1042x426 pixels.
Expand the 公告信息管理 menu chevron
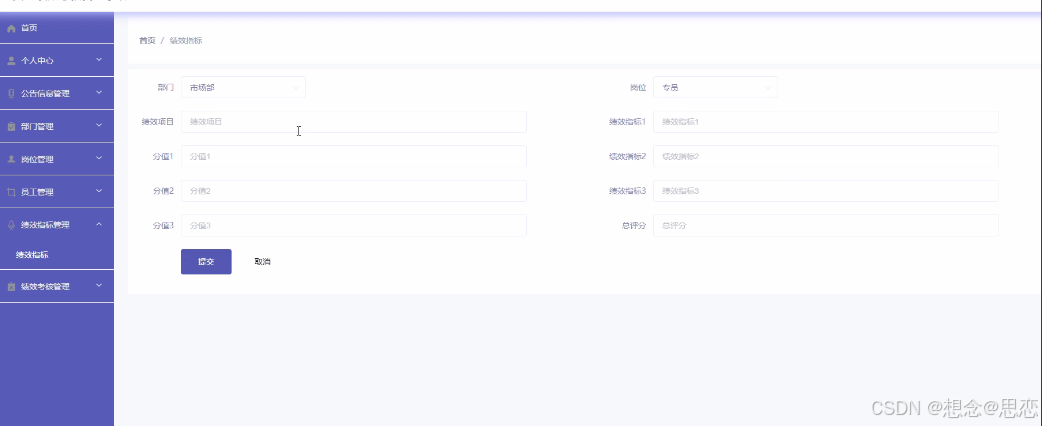click(x=99, y=93)
